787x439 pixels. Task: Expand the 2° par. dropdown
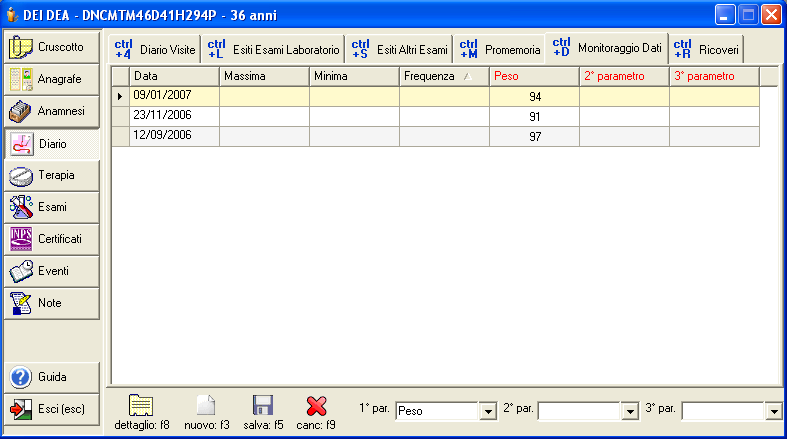click(x=629, y=411)
